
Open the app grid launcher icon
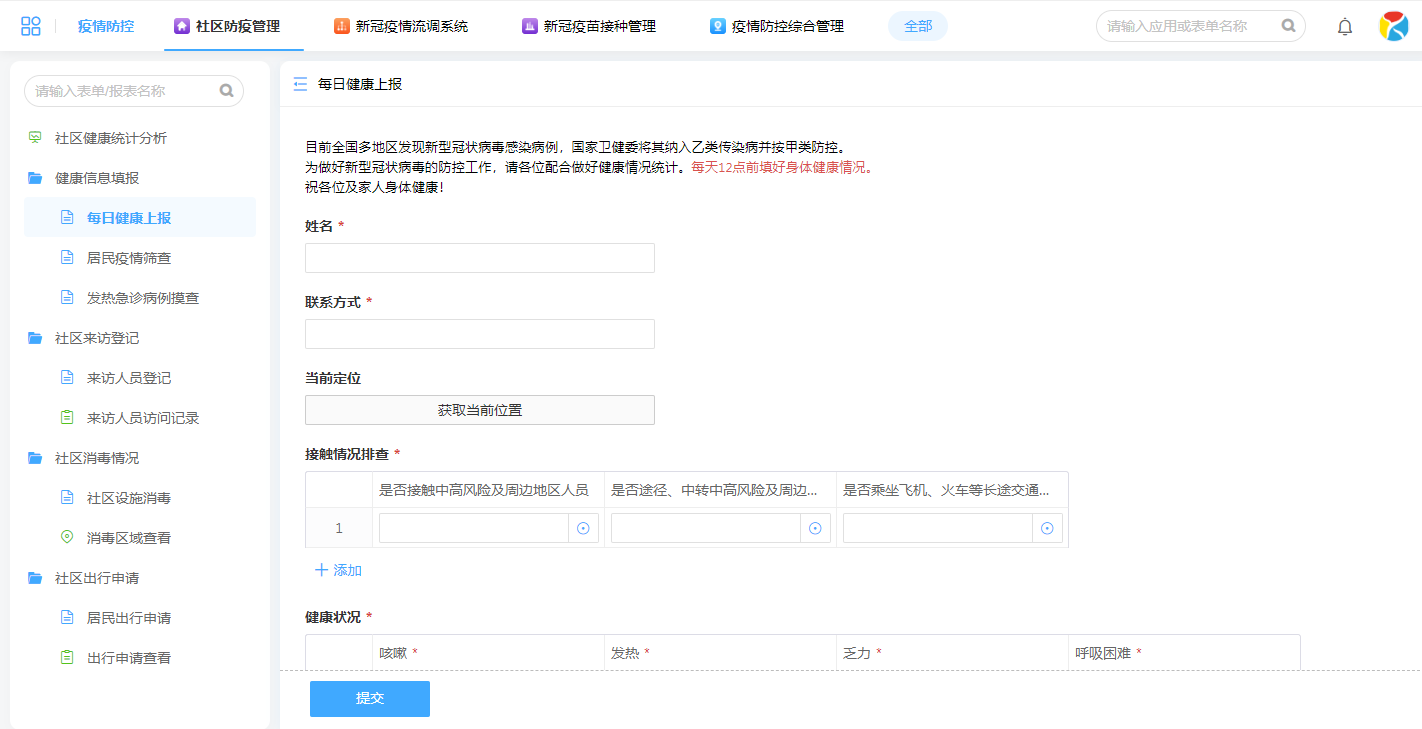pos(31,26)
